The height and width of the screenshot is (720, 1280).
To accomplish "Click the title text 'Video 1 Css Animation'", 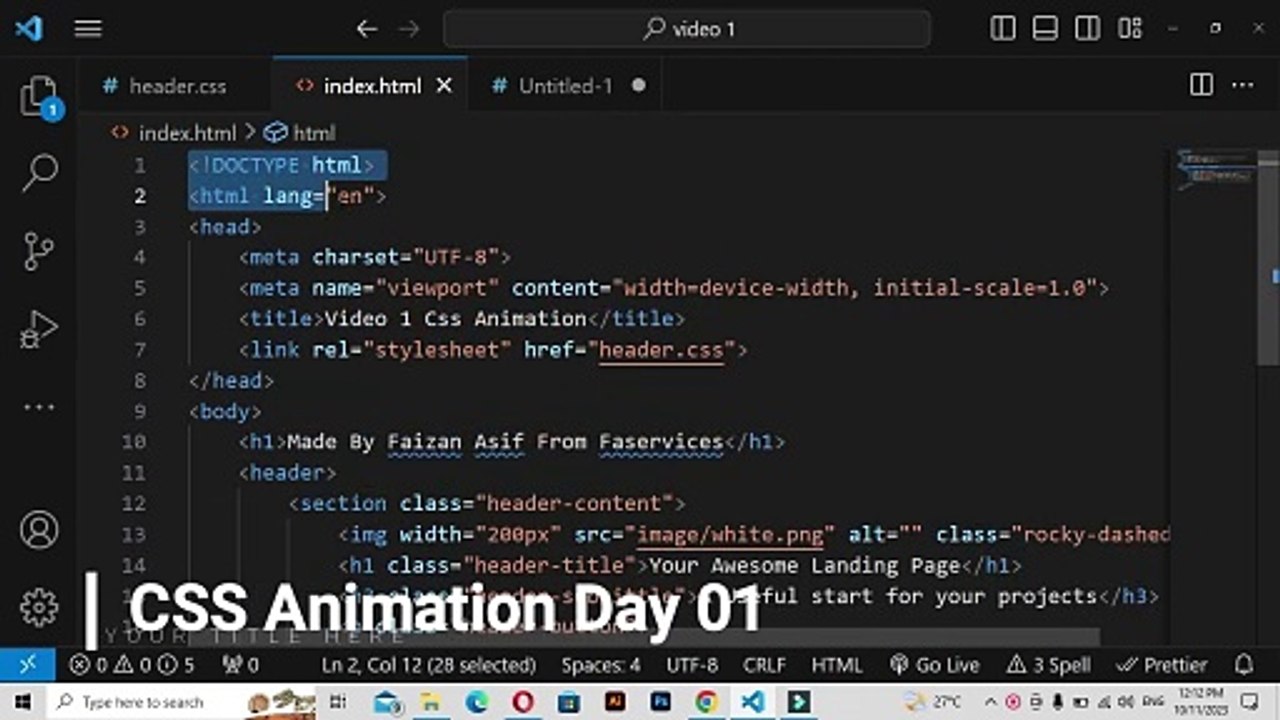I will (455, 319).
